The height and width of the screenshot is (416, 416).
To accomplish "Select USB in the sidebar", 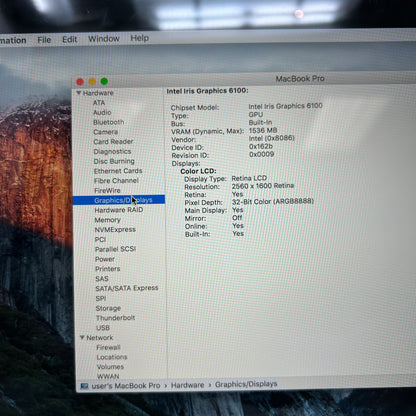I will (103, 328).
